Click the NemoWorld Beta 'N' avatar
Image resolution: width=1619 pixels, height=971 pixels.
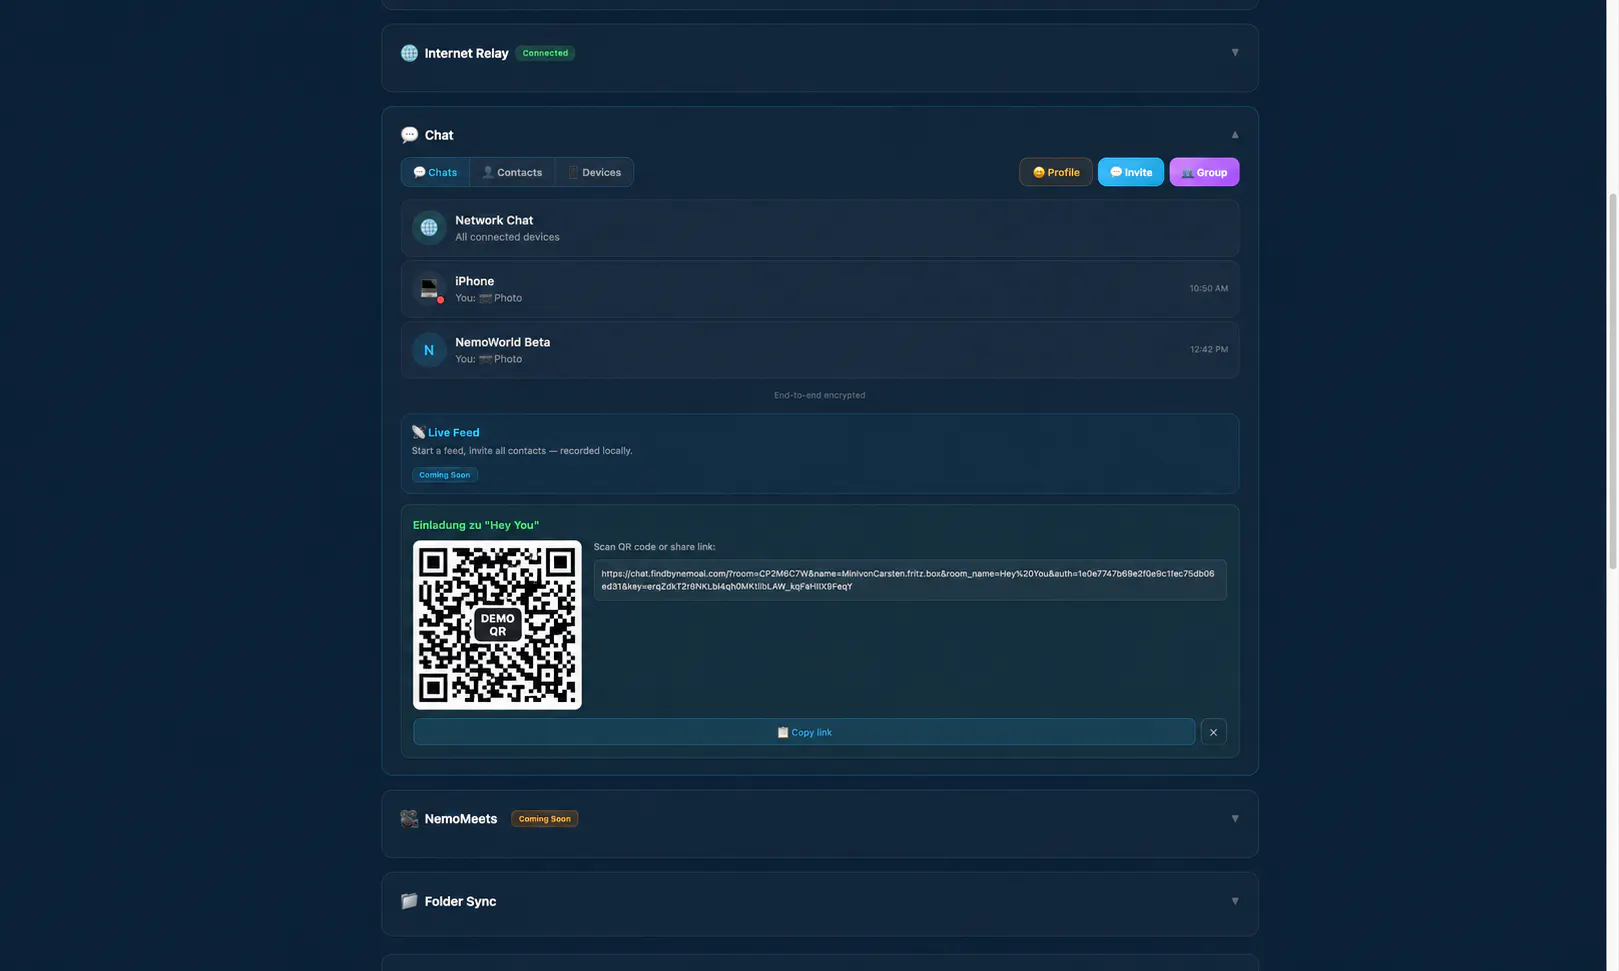[429, 350]
